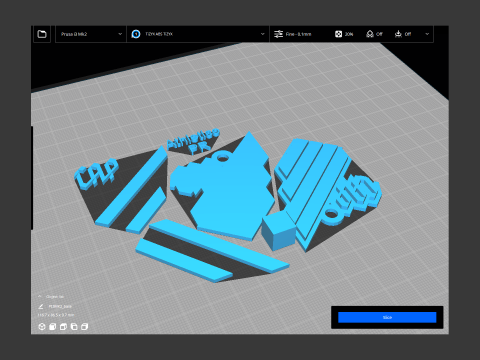Screen dimensions: 480x360
Task: Click the pencil icon to rename the job
Action: coord(41,306)
